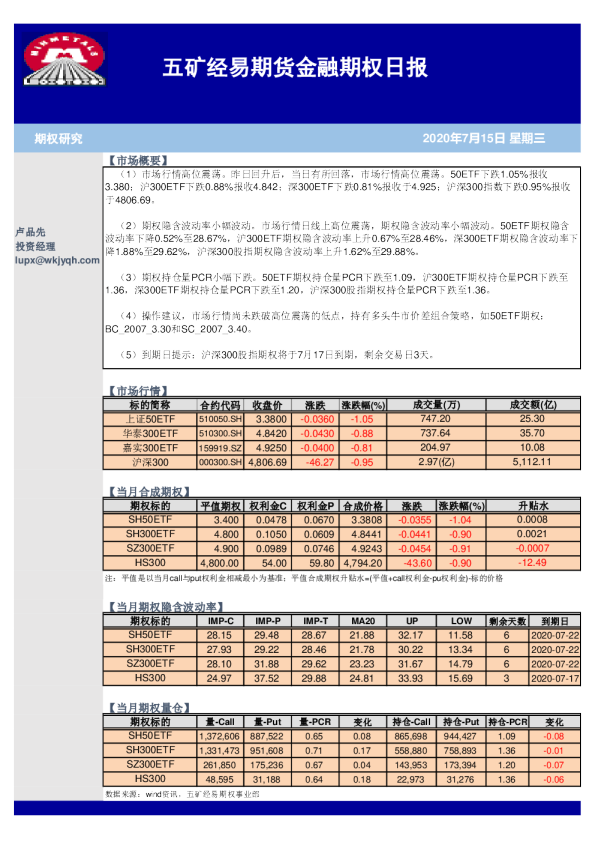Click synthetic price 3.3808
The image size is (595, 842).
tap(367, 520)
